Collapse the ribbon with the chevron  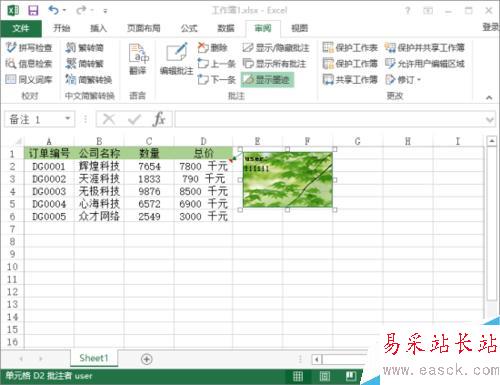(489, 97)
